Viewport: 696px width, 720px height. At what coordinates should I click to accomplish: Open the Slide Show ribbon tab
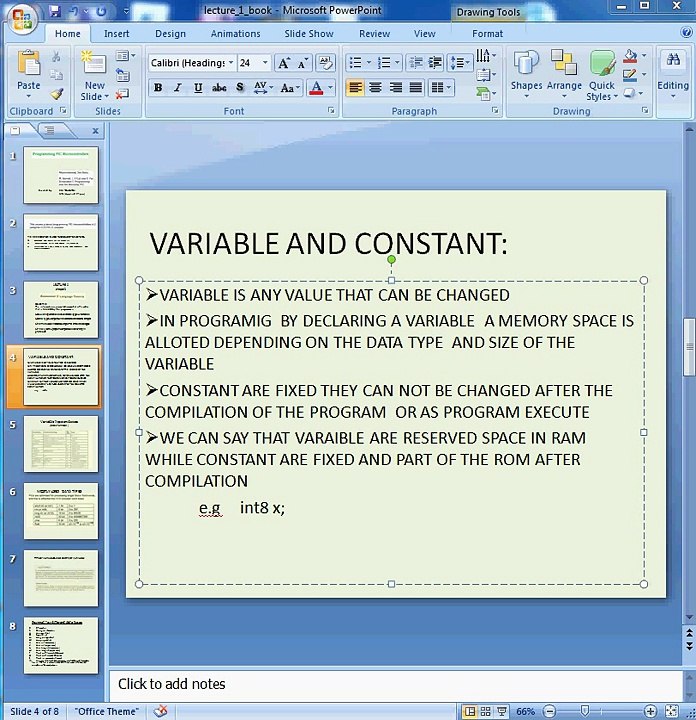(309, 34)
